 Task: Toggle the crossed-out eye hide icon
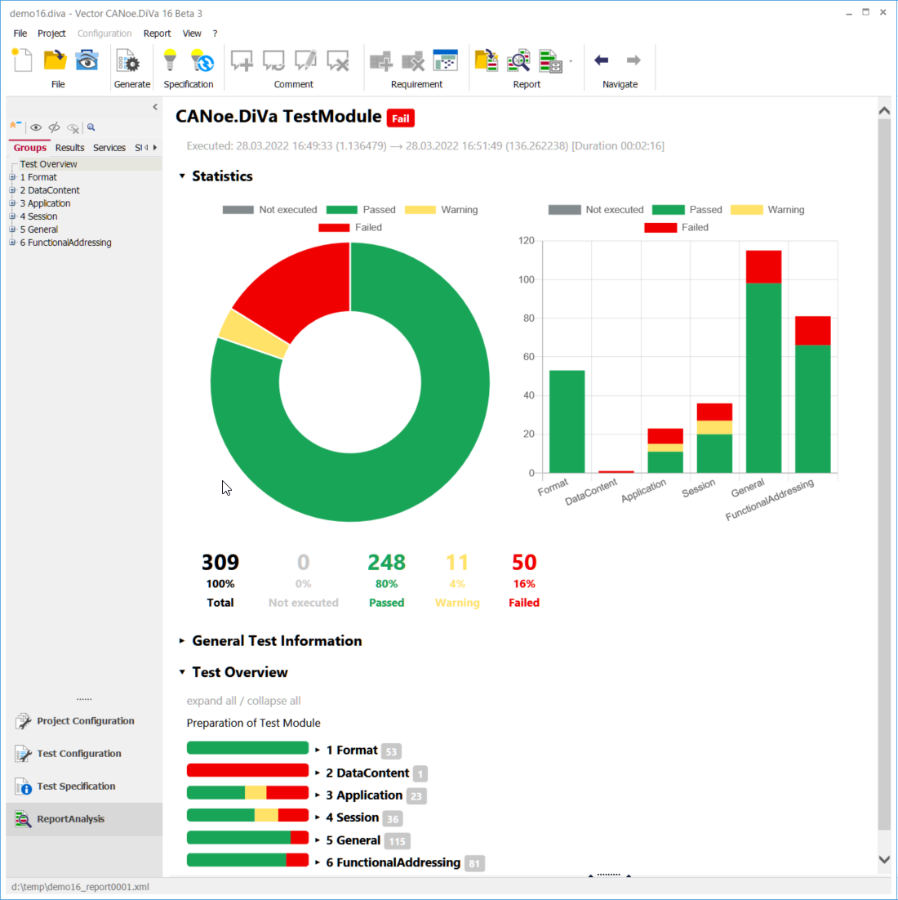pyautogui.click(x=54, y=127)
